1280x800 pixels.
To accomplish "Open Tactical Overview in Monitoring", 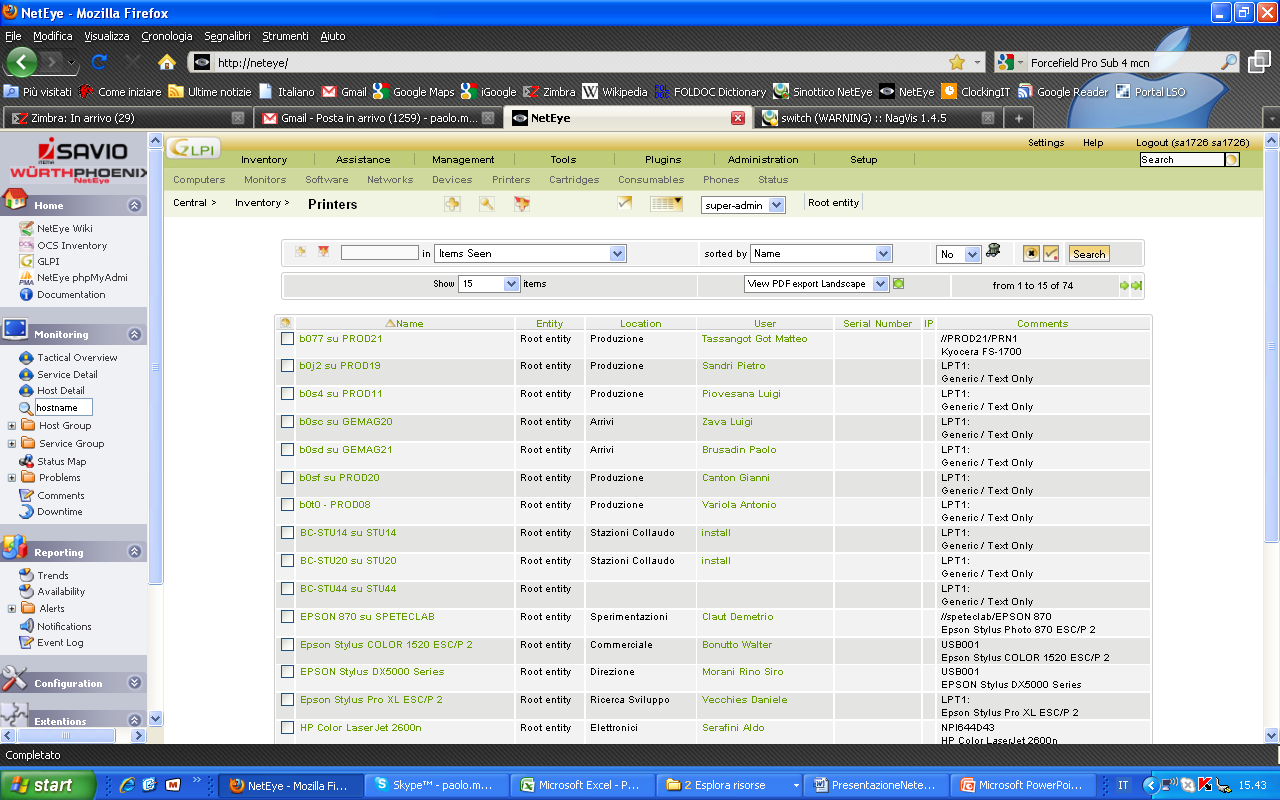I will (x=77, y=357).
